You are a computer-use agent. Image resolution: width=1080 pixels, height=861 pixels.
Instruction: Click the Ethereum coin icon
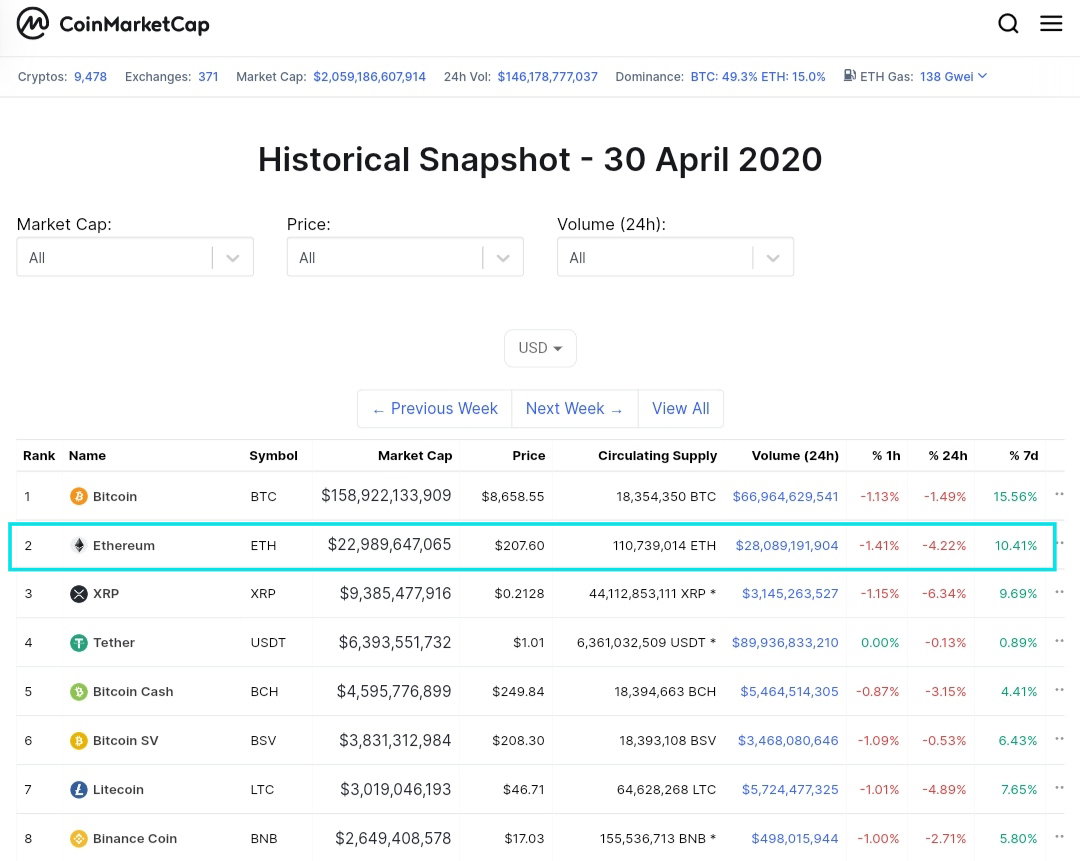[79, 545]
